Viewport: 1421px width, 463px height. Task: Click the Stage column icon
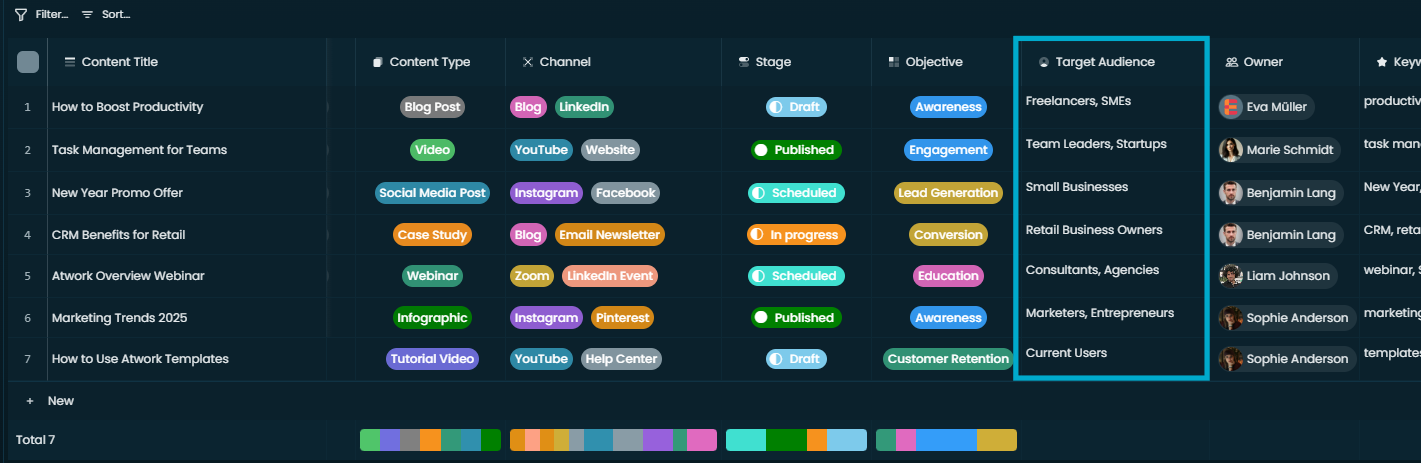pyautogui.click(x=744, y=62)
